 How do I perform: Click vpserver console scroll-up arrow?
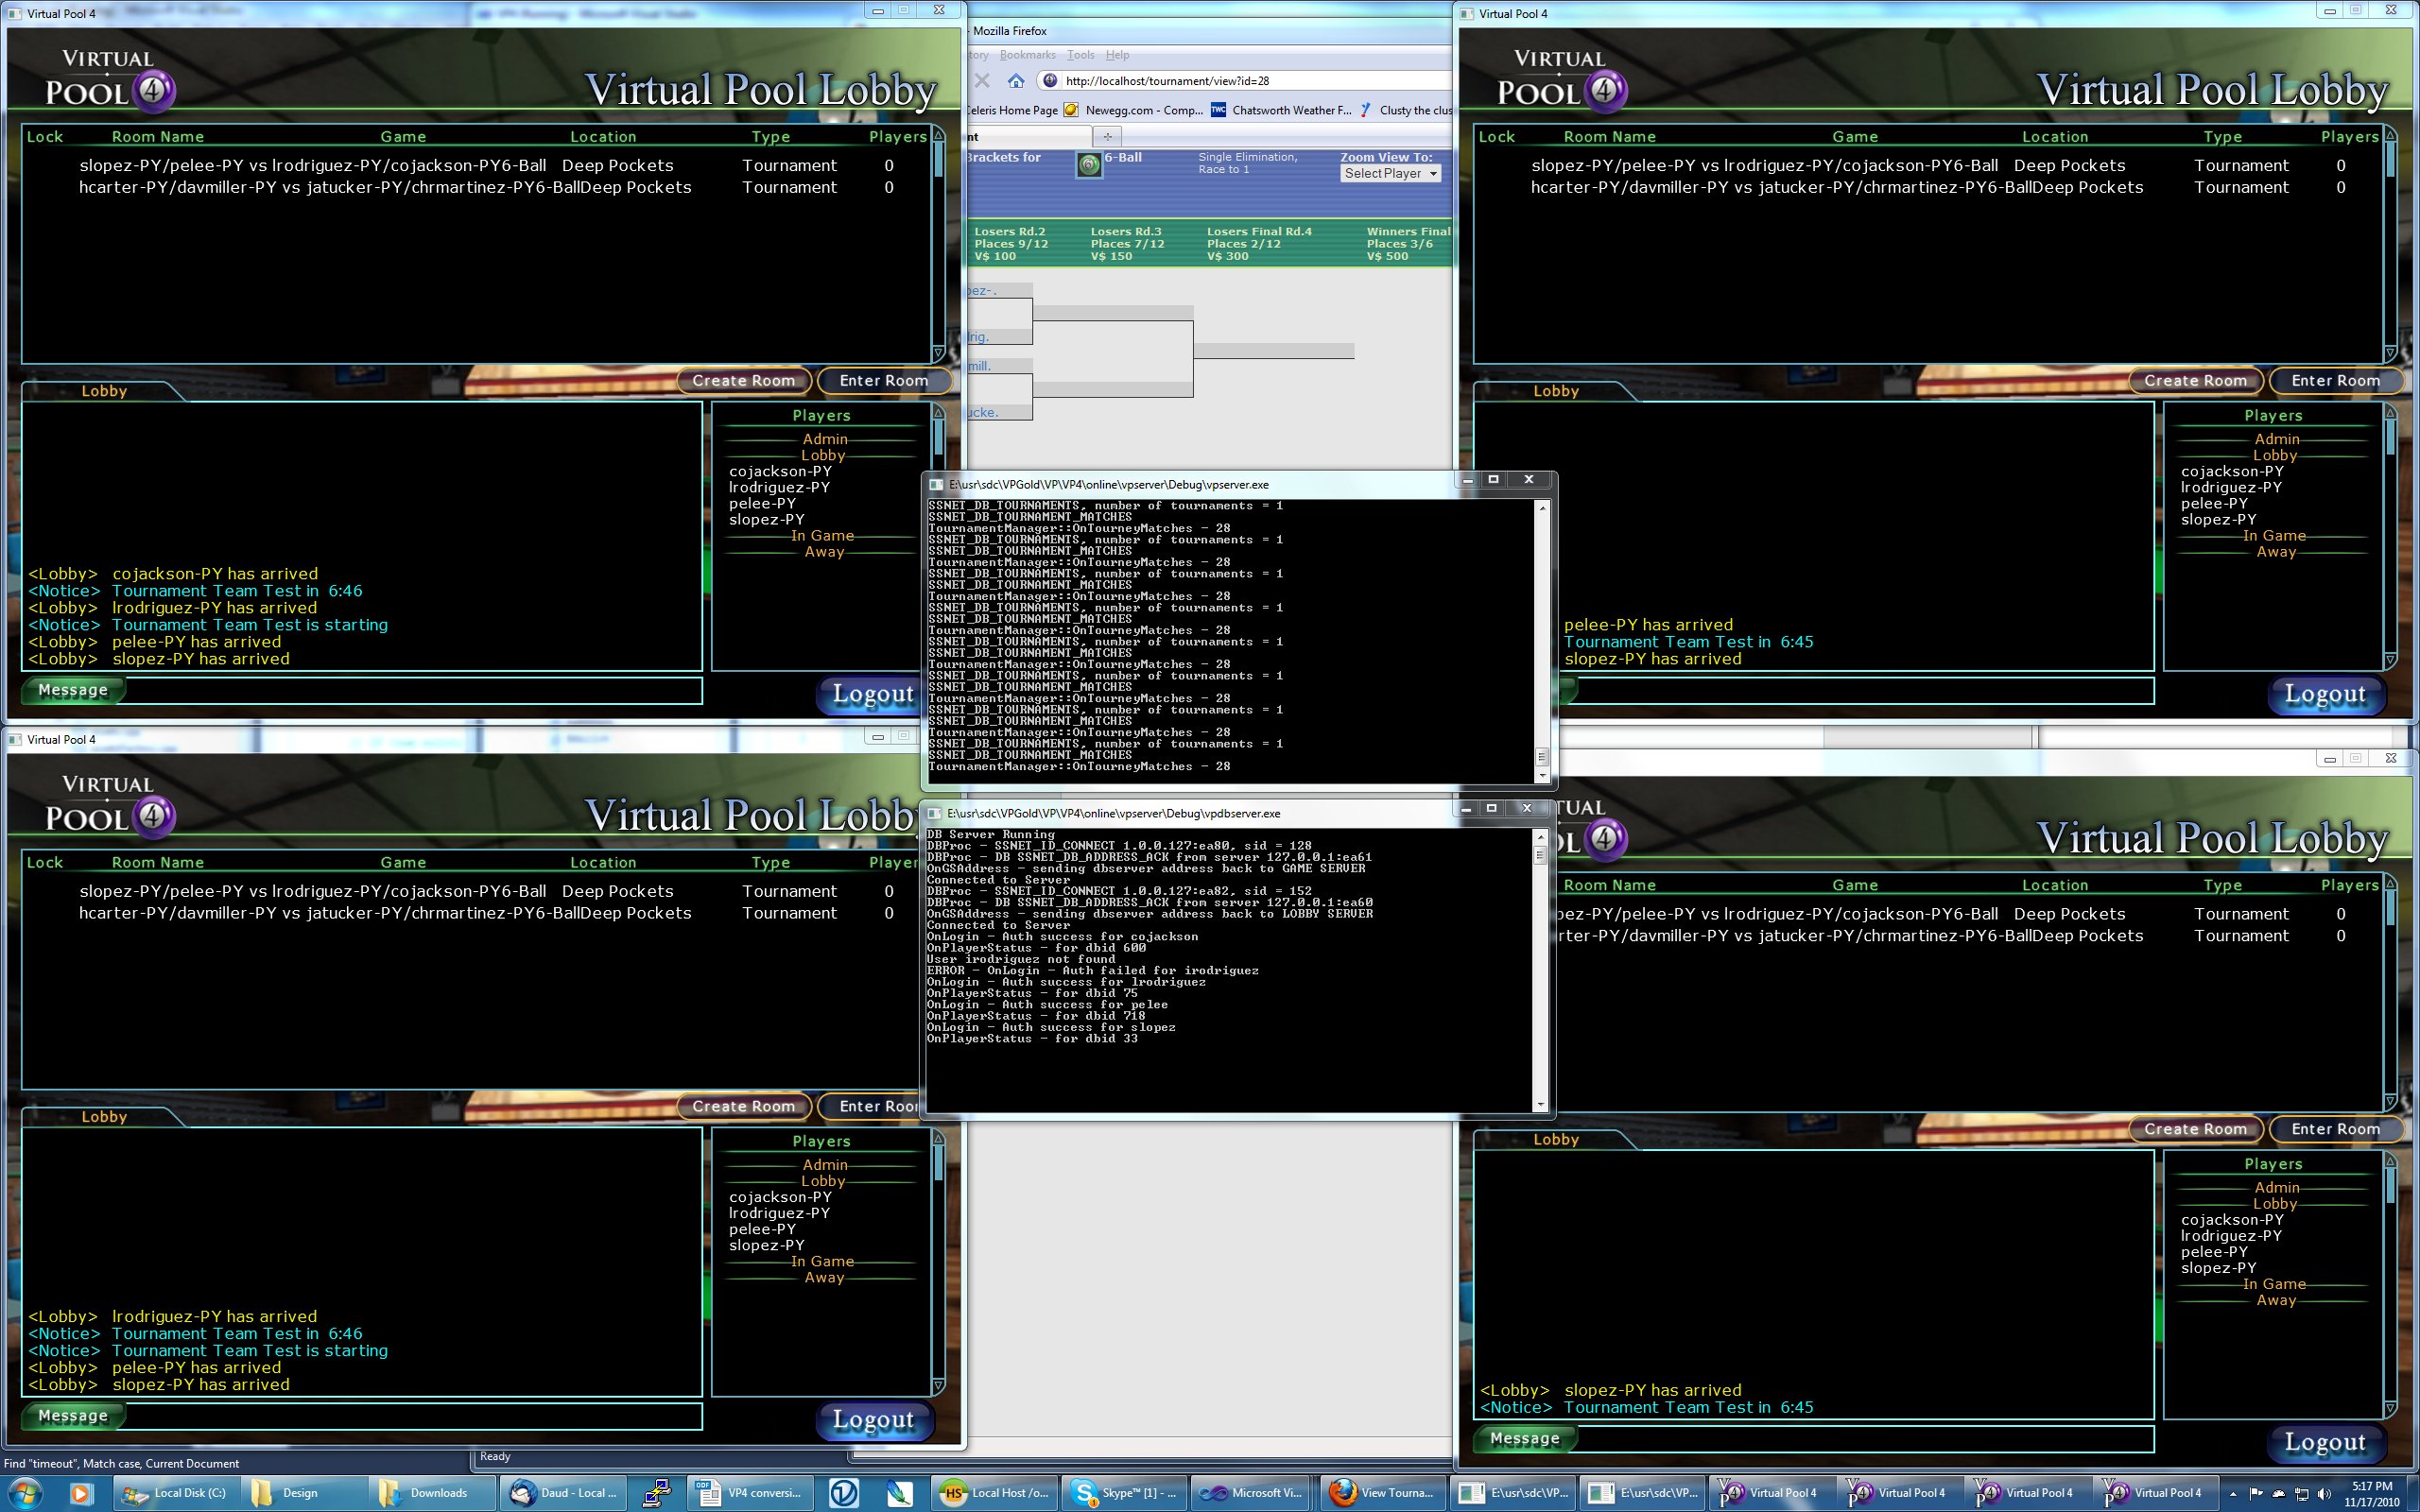(1541, 507)
